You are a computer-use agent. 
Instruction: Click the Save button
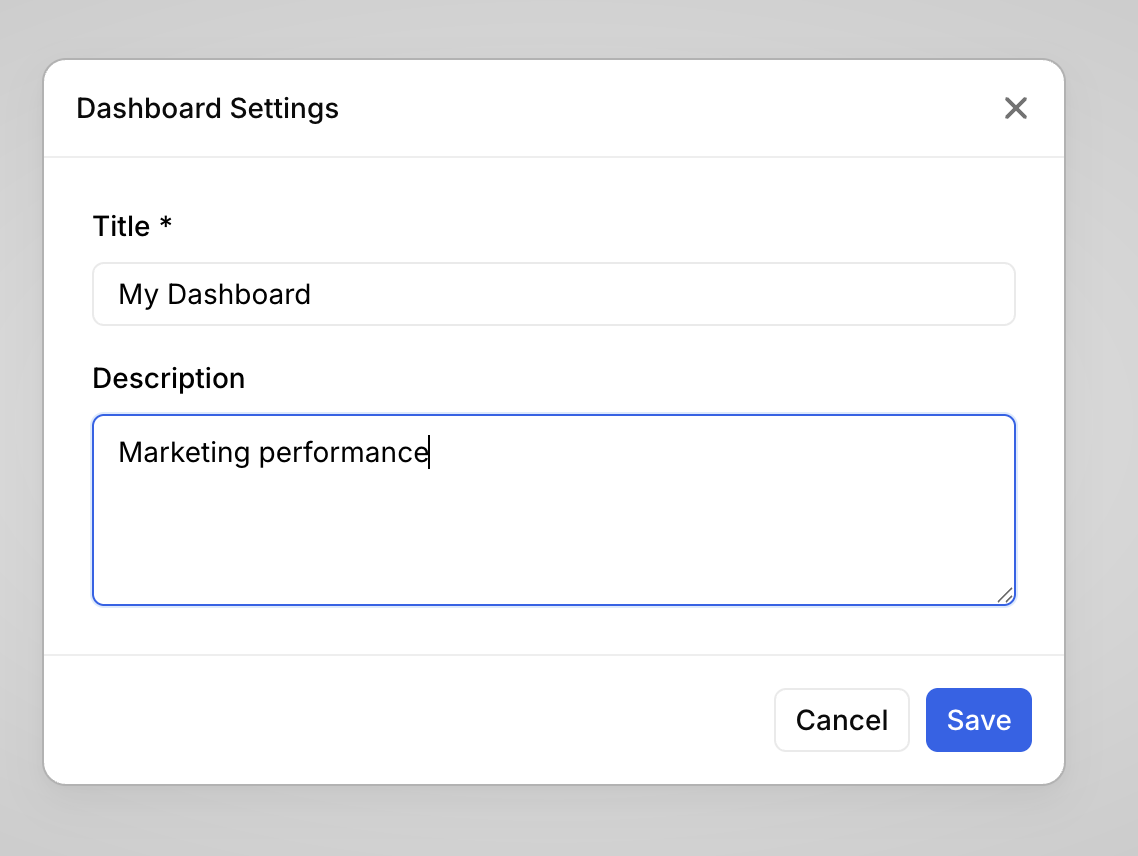point(978,720)
